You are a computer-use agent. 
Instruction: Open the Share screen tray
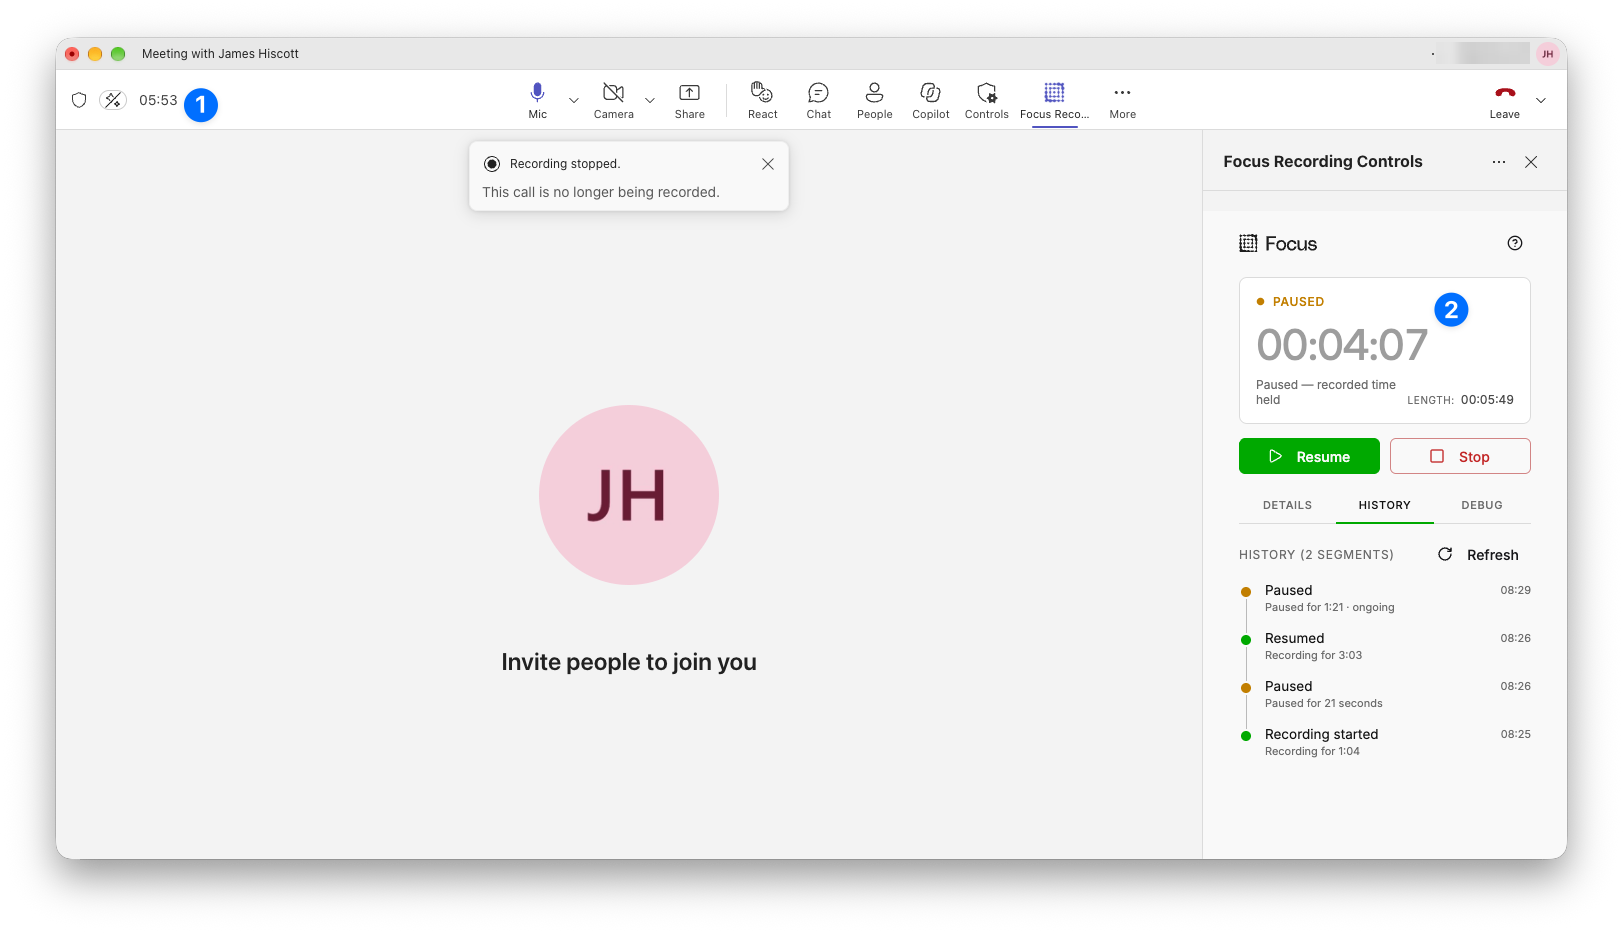click(689, 100)
